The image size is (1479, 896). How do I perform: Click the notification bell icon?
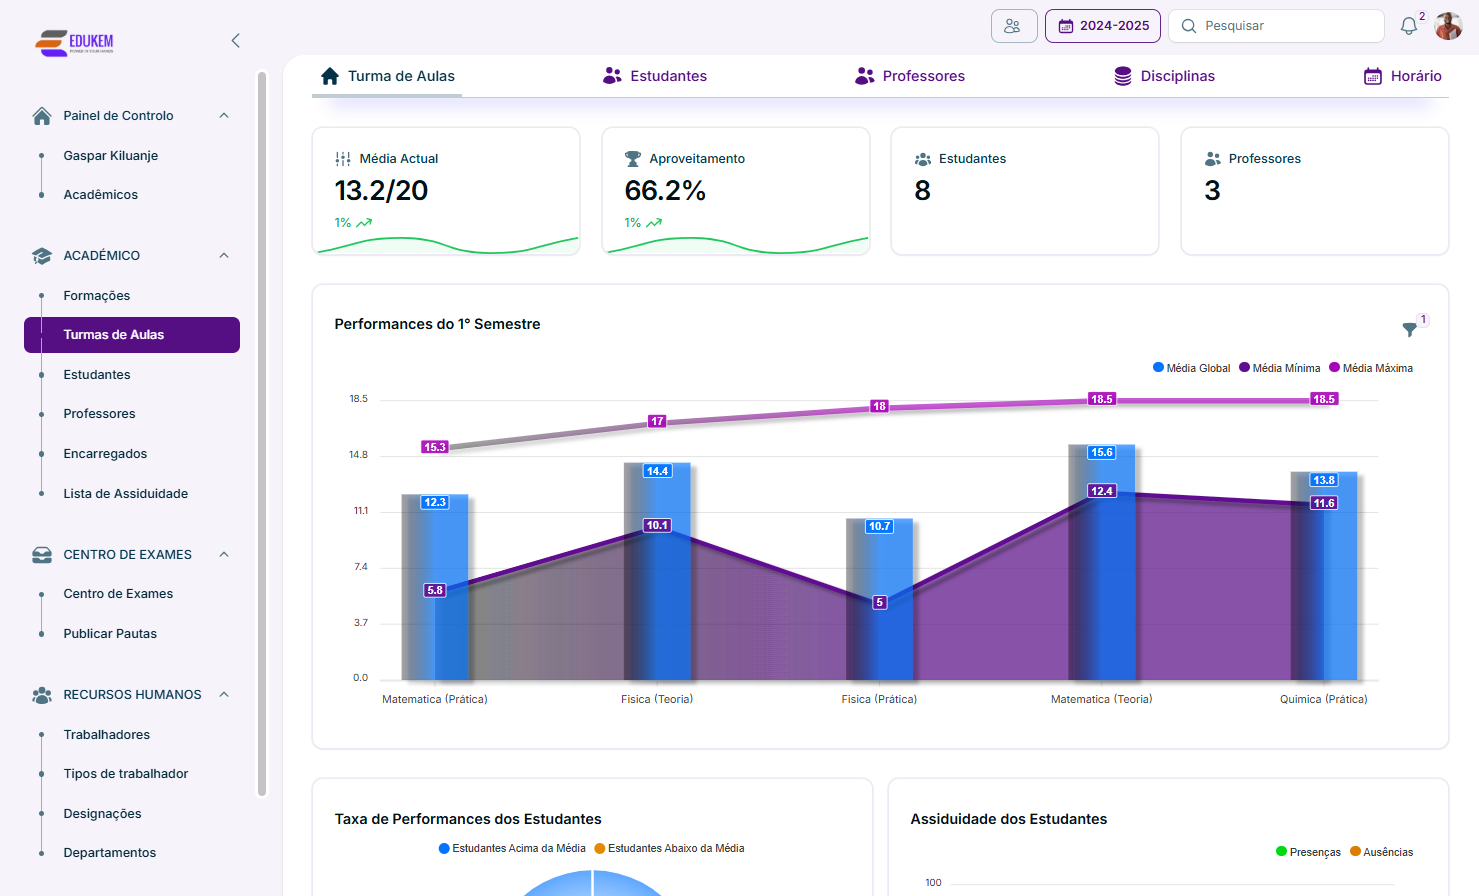[x=1409, y=26]
